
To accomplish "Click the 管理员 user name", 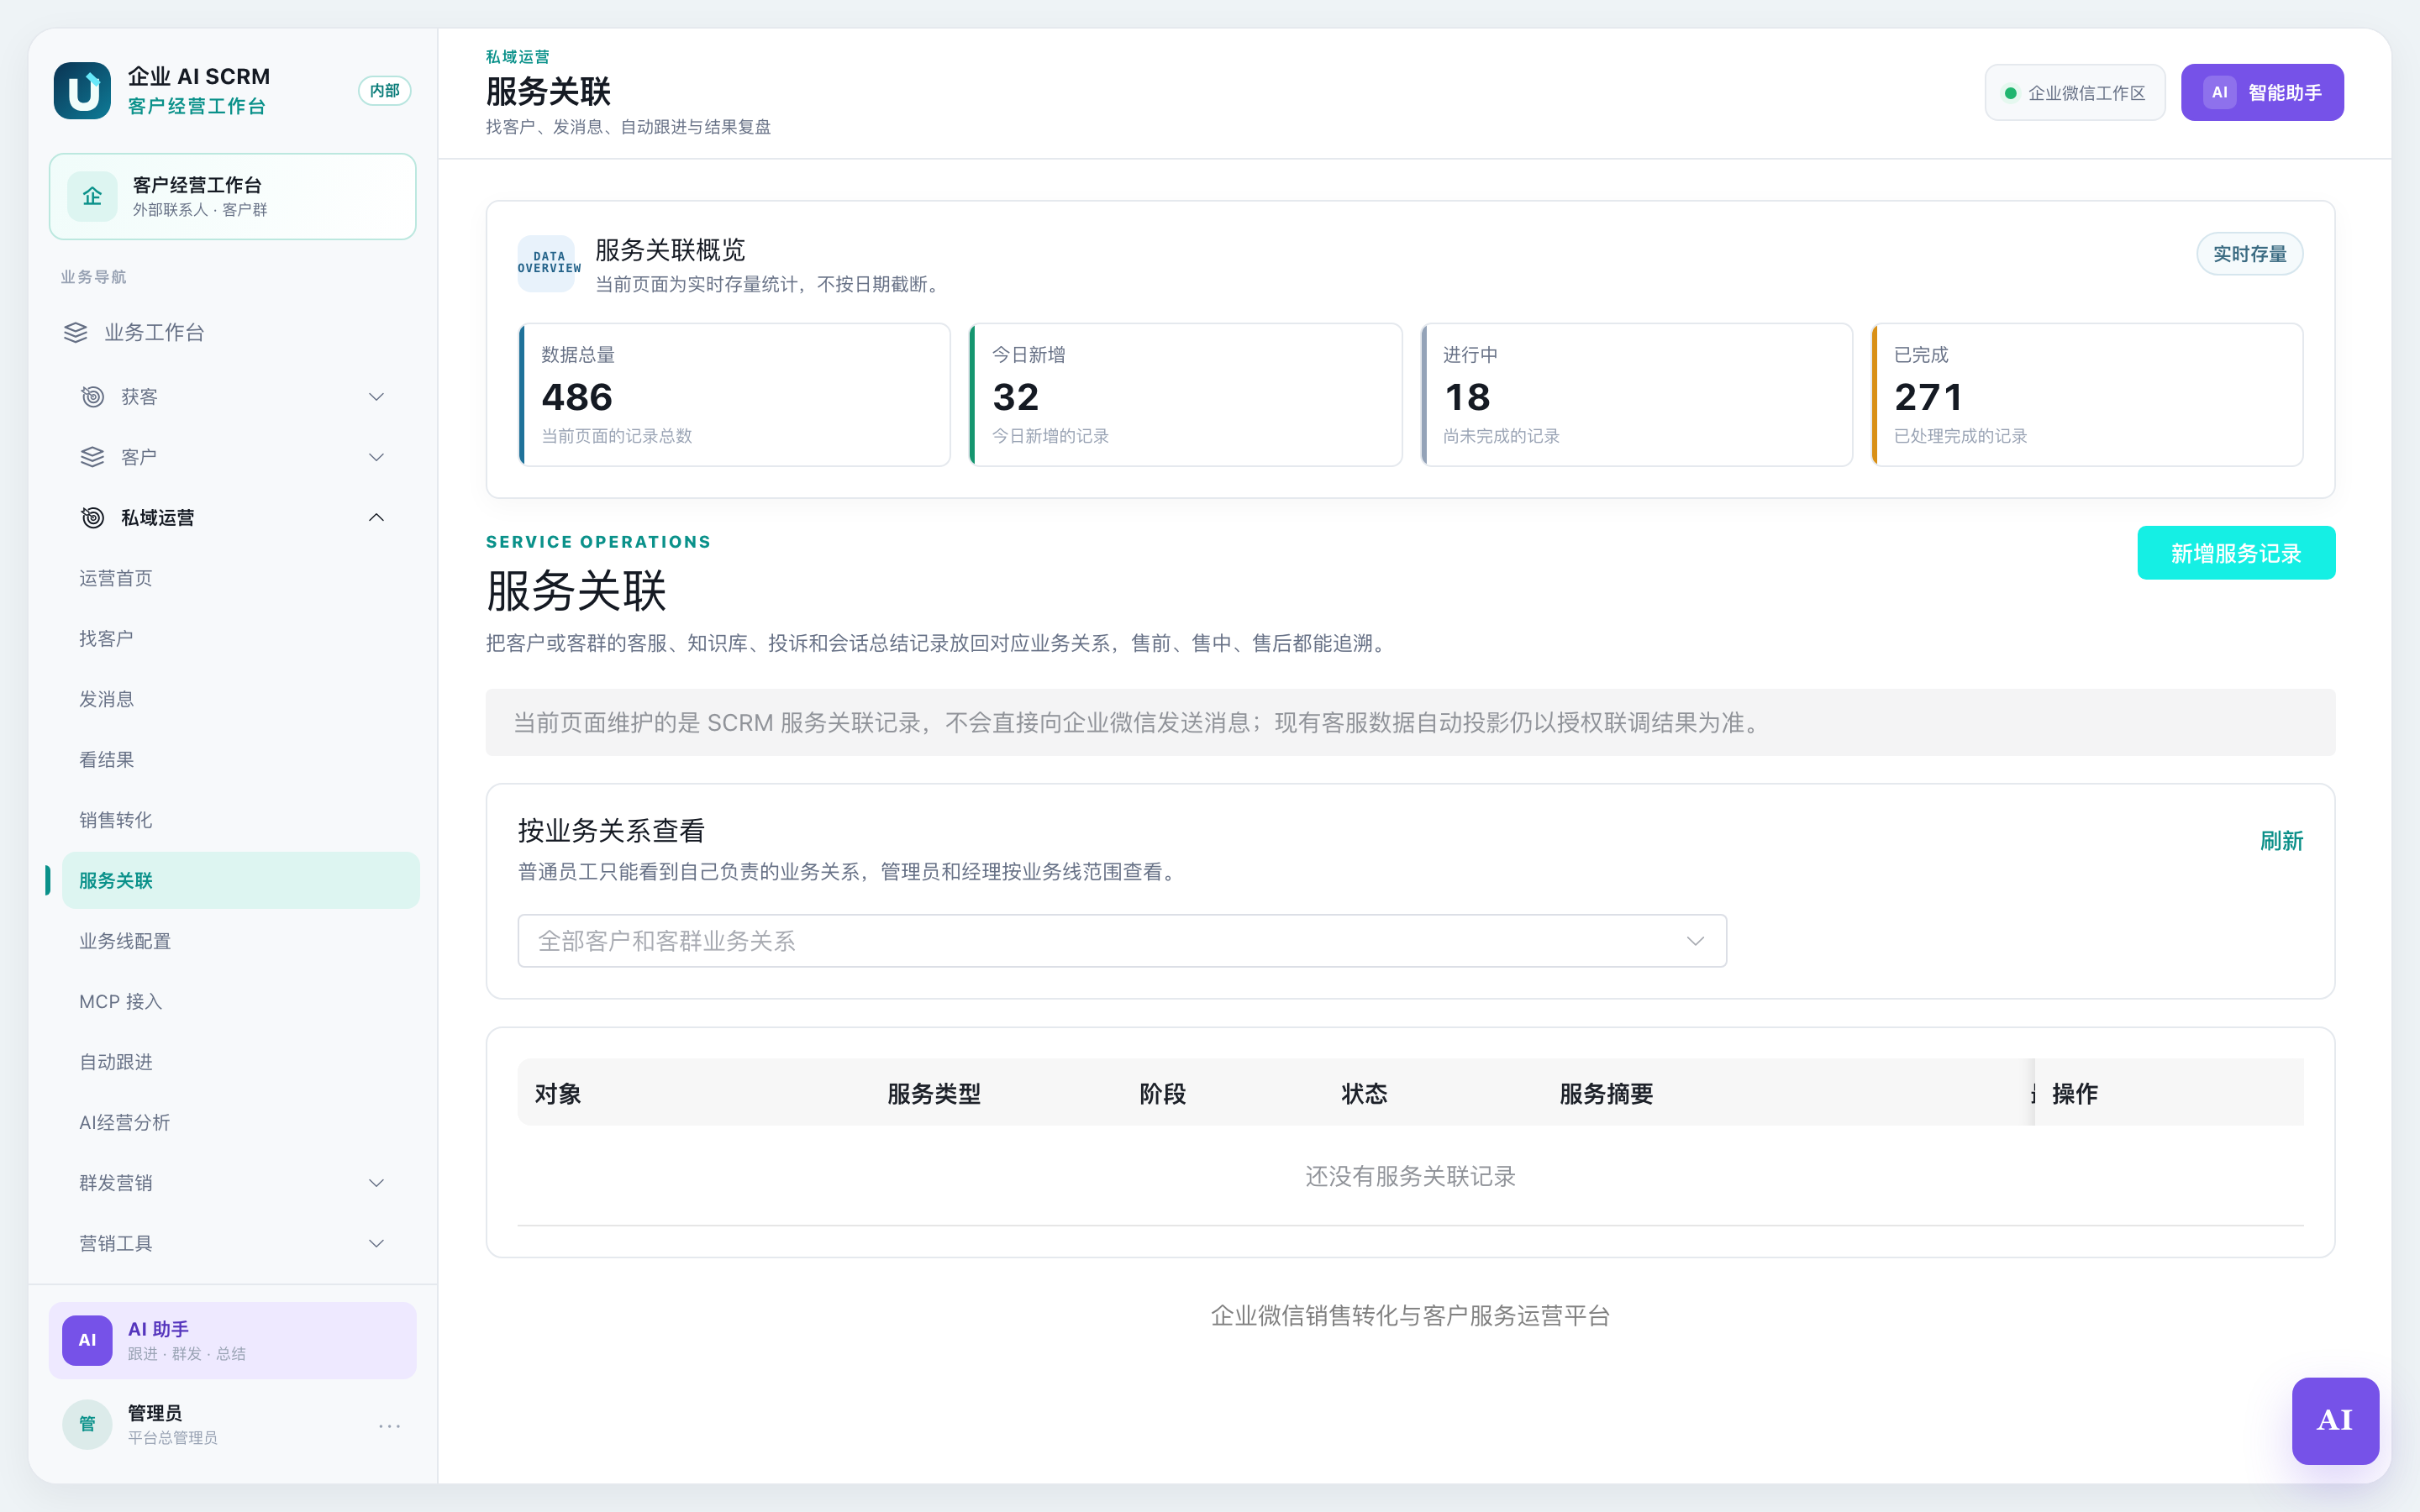I will click(x=155, y=1412).
